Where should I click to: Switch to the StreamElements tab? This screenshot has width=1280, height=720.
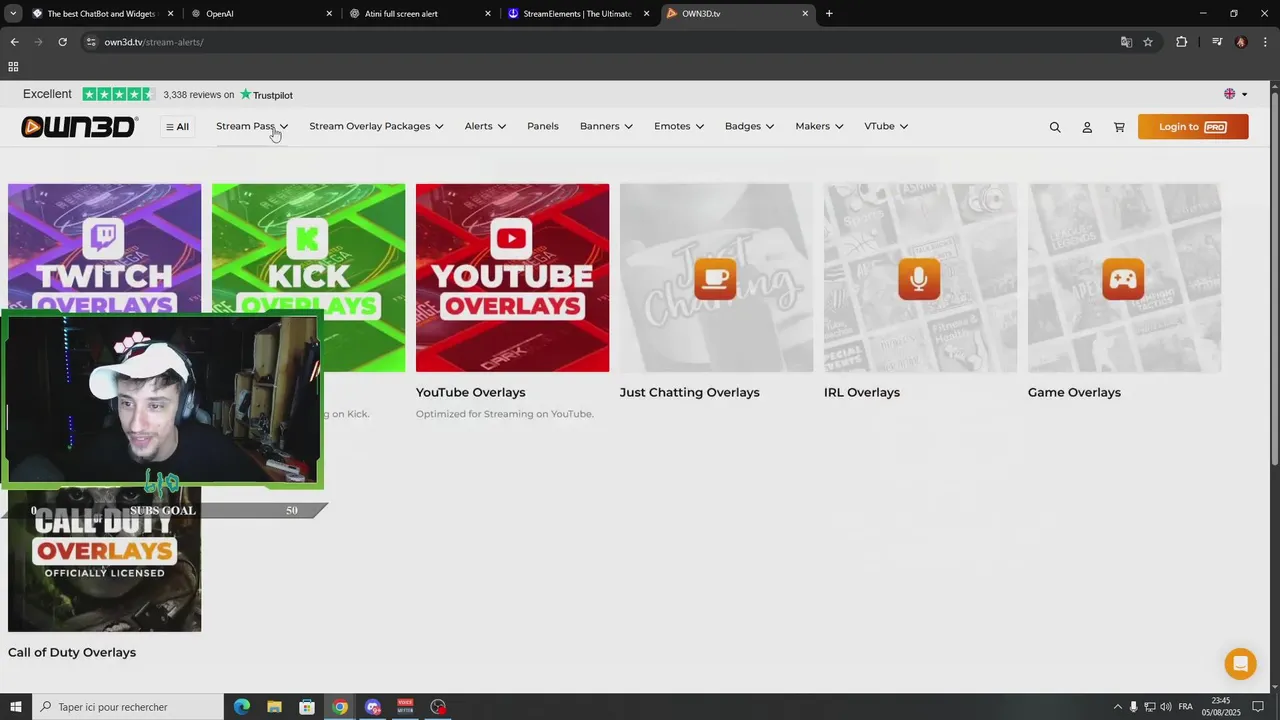(x=578, y=14)
